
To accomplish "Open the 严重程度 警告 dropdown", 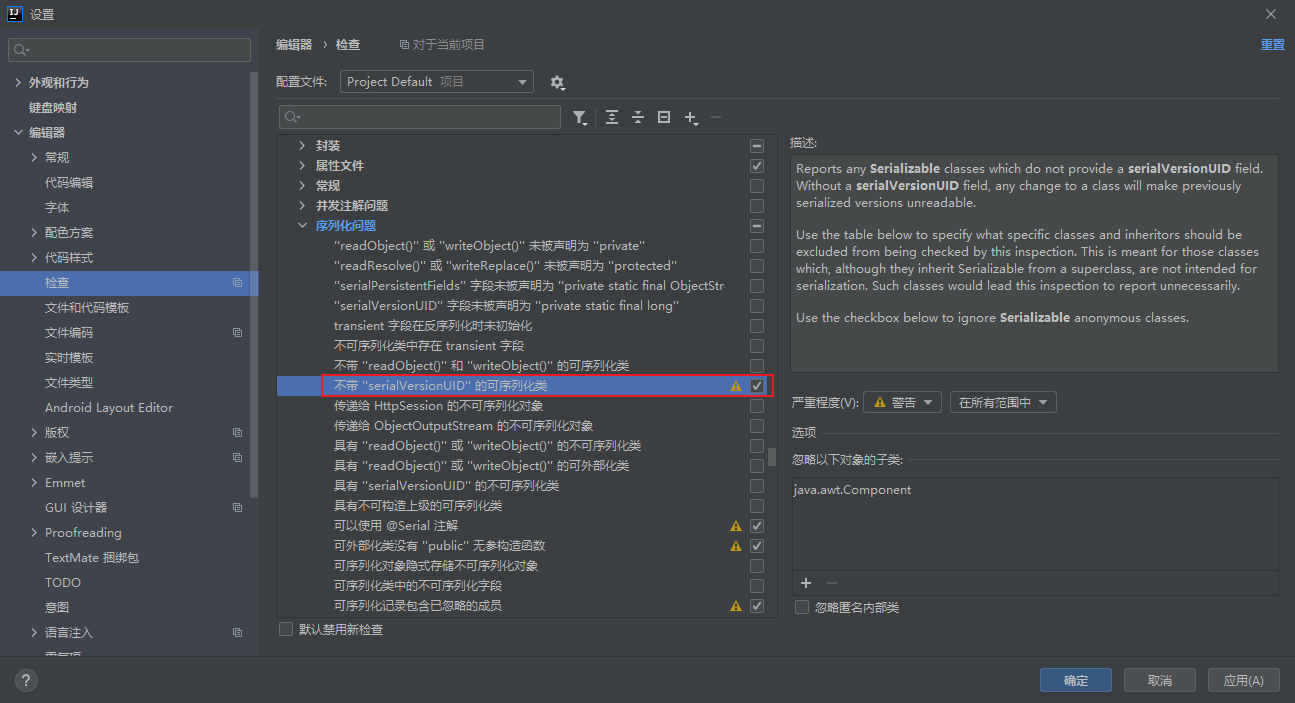I will (901, 400).
